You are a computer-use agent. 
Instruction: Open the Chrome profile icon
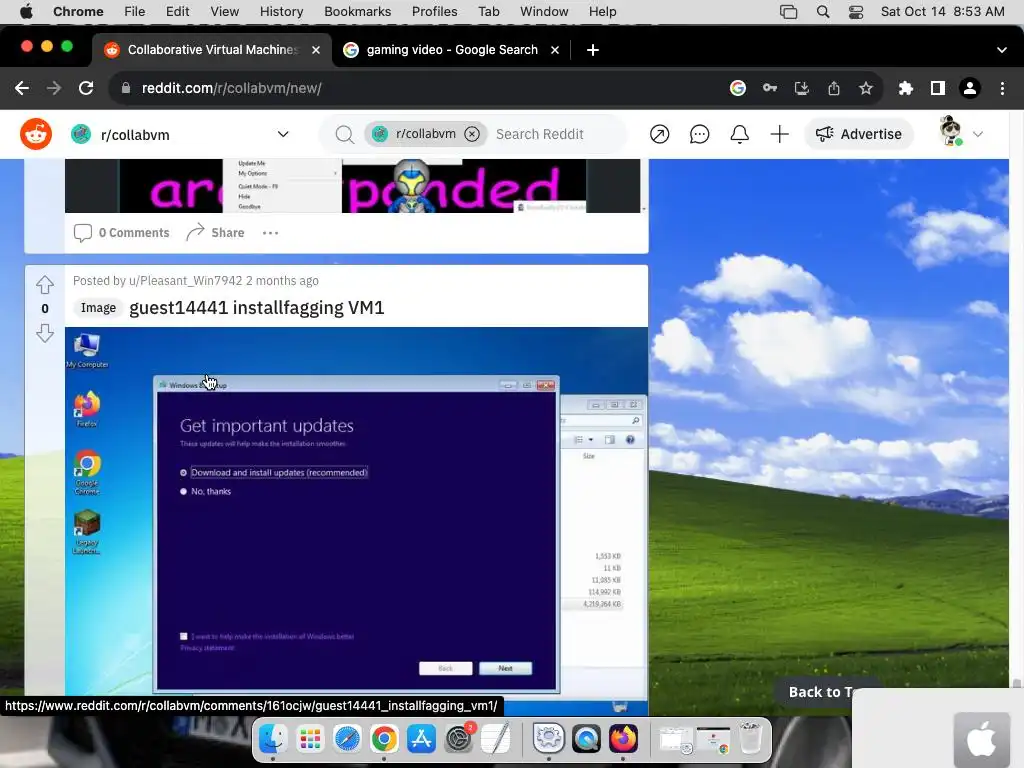tap(970, 88)
